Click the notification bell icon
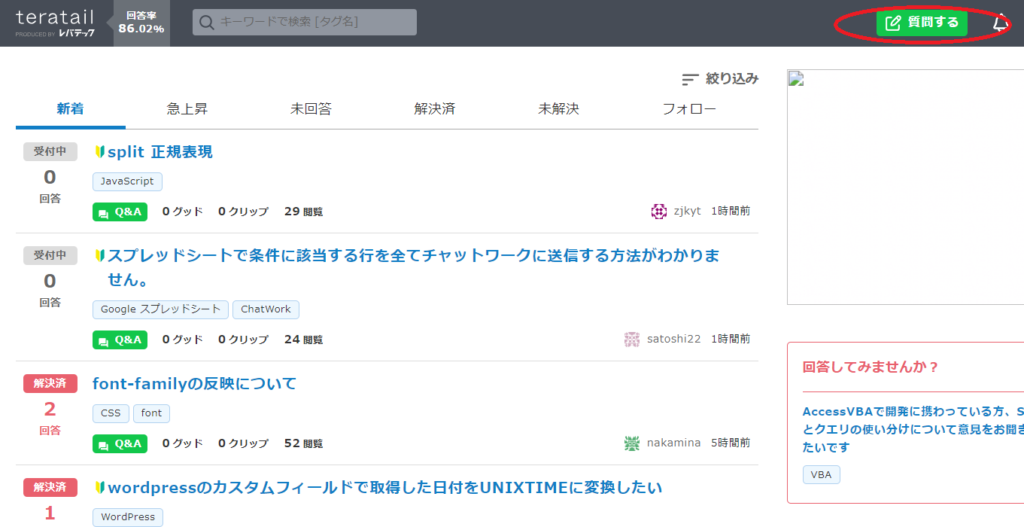Image resolution: width=1024 pixels, height=527 pixels. (1000, 23)
